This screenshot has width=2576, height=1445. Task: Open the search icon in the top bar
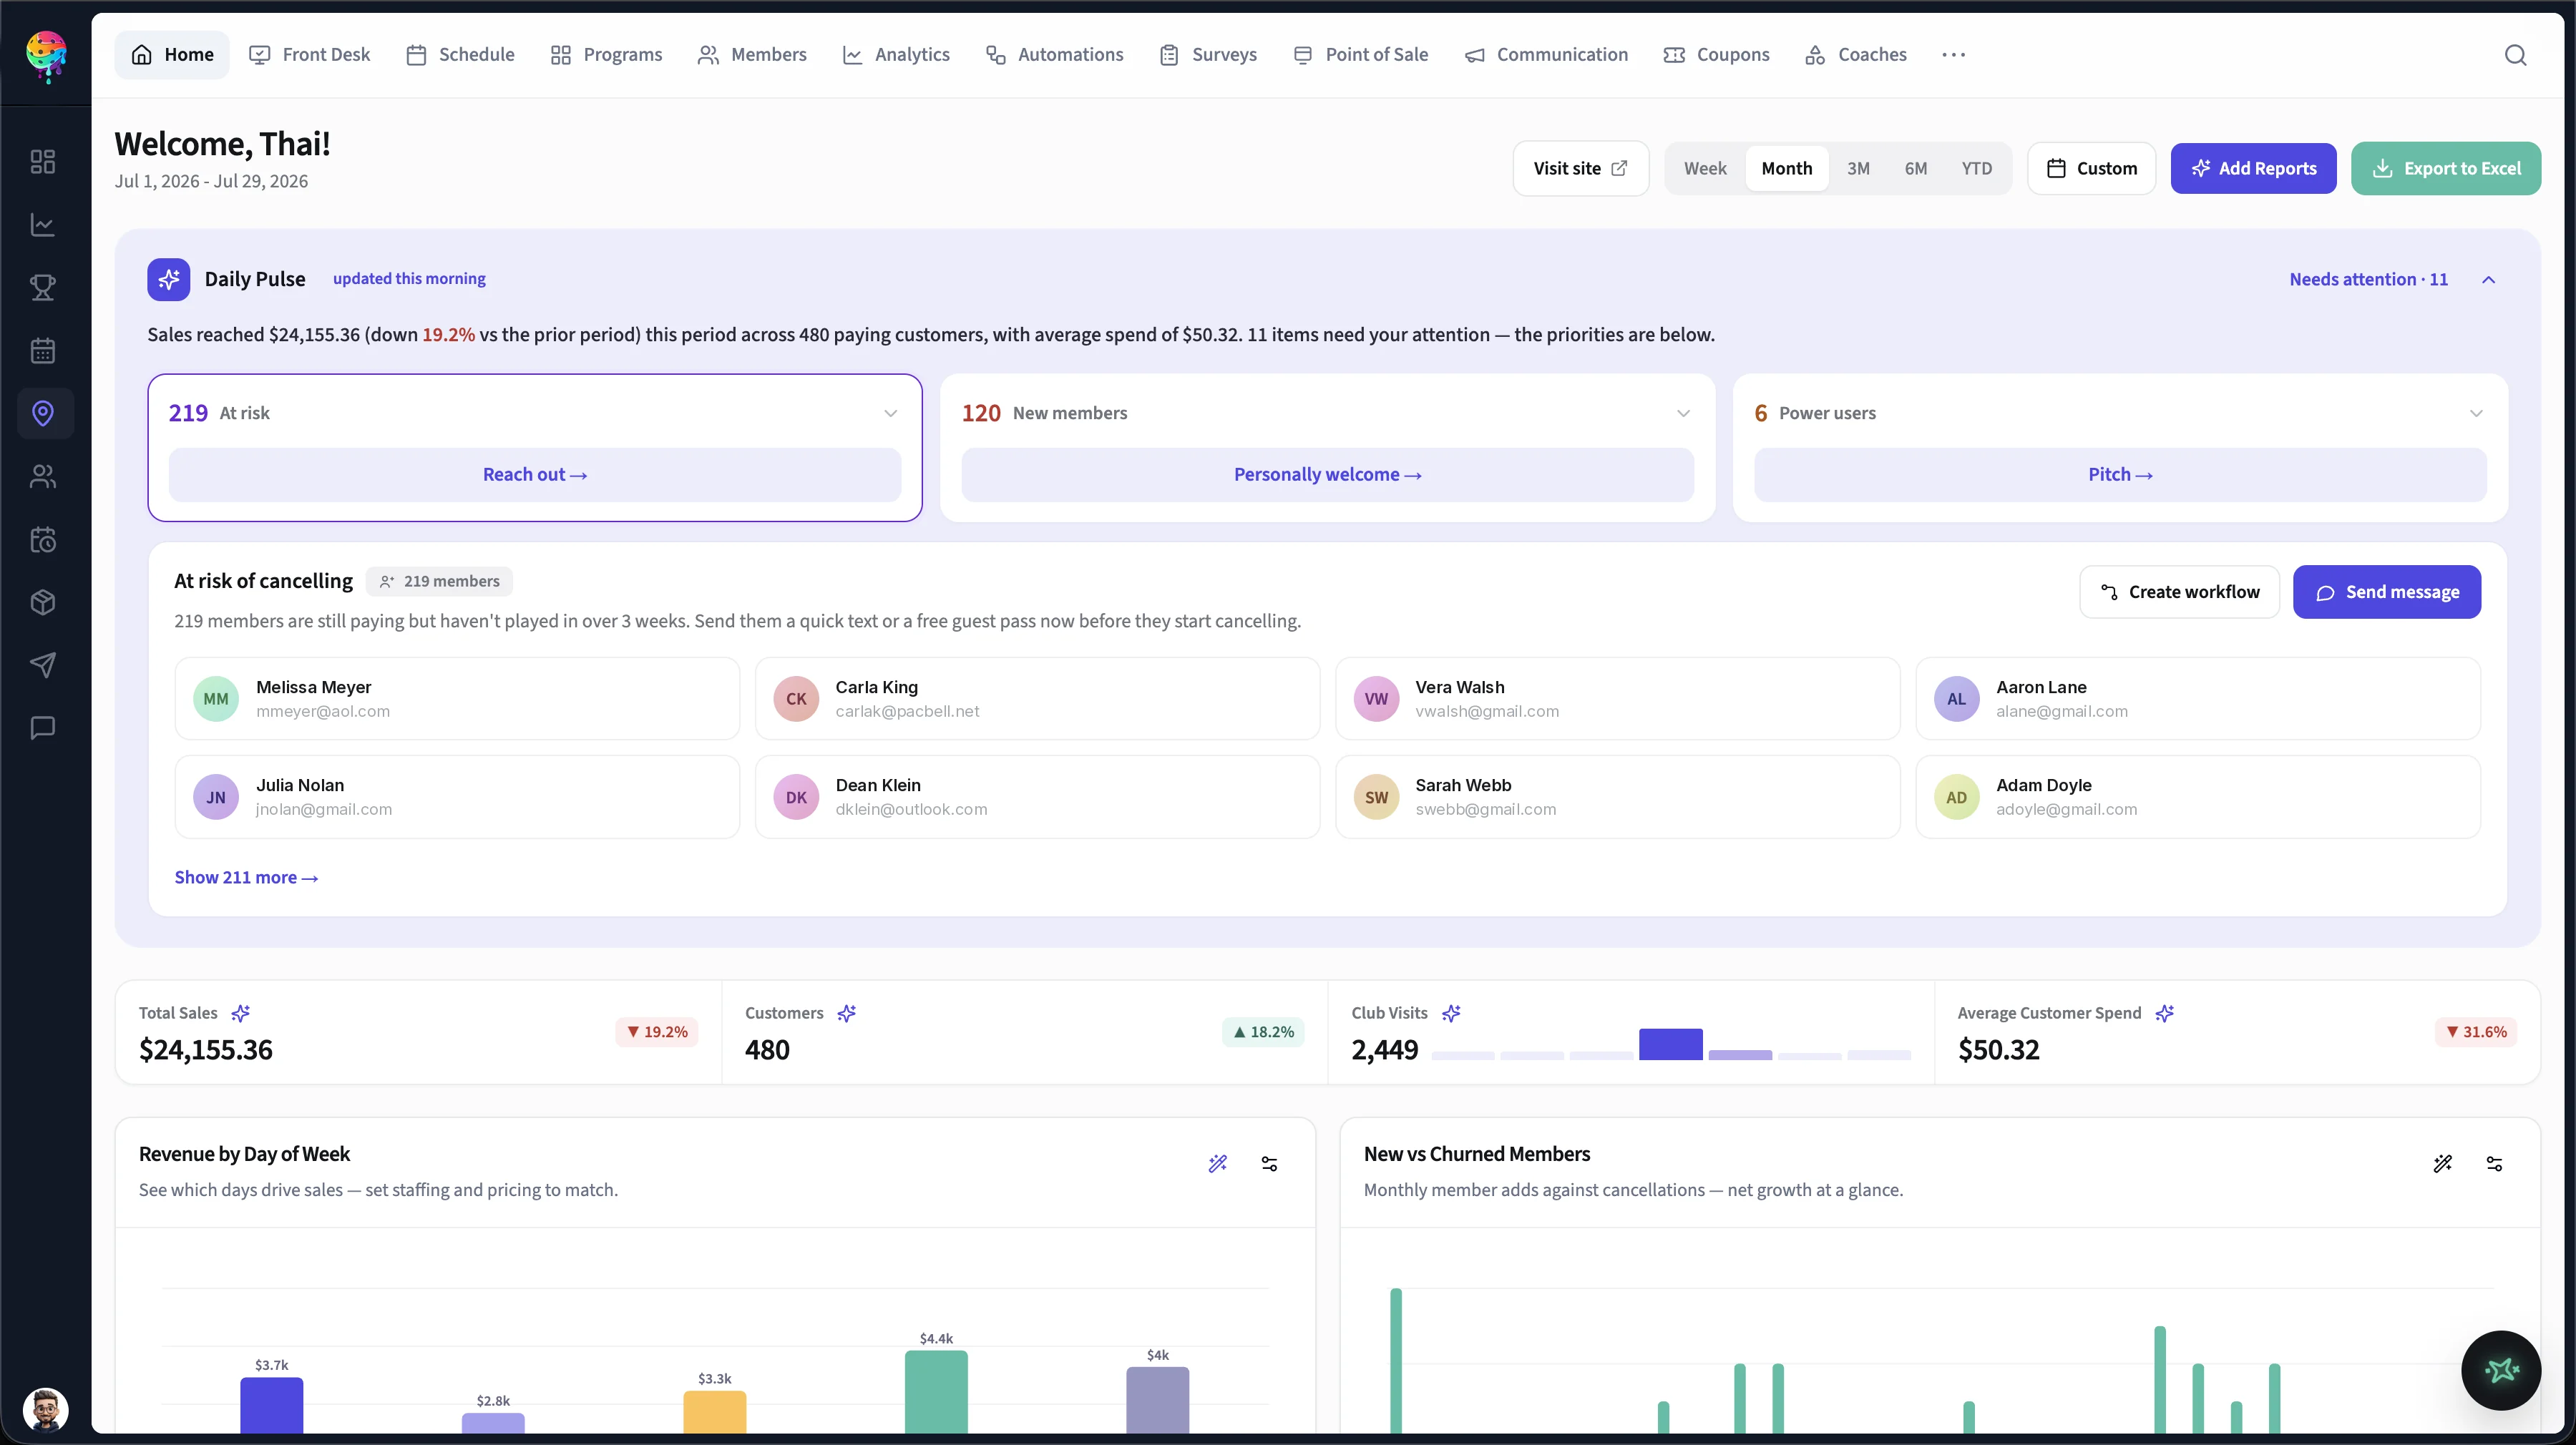[x=2515, y=55]
